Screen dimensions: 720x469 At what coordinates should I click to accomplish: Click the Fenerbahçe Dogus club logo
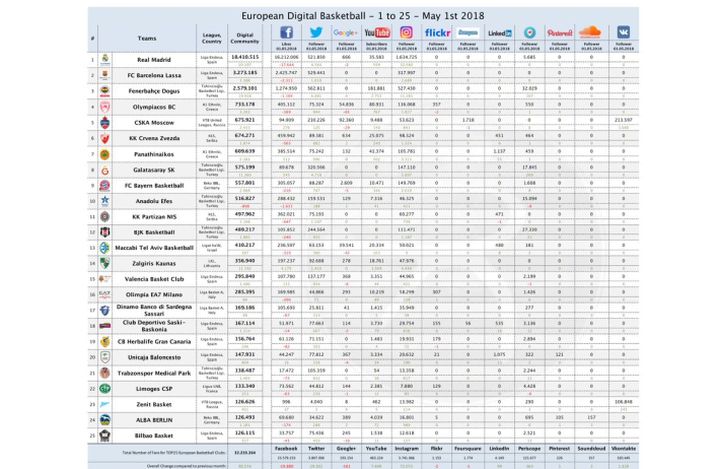pyautogui.click(x=105, y=91)
